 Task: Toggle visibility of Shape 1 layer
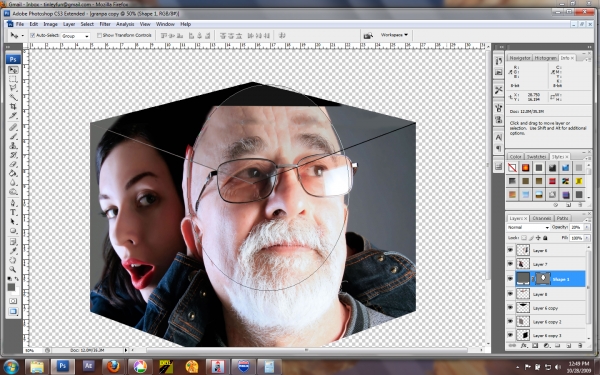pos(510,279)
